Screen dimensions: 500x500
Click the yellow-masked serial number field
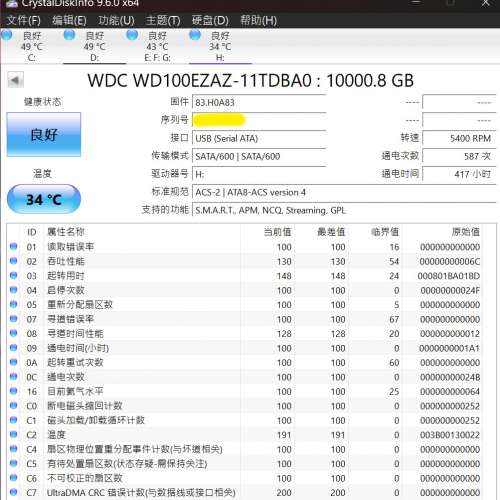pyautogui.click(x=259, y=120)
